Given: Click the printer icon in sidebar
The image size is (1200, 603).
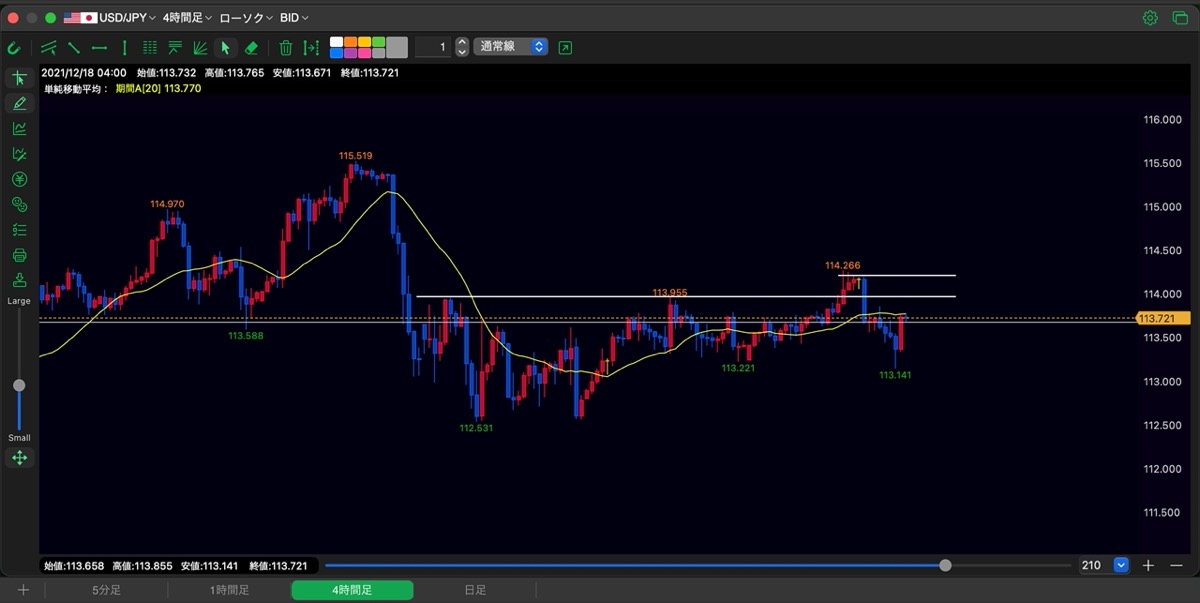Looking at the screenshot, I should tap(19, 255).
